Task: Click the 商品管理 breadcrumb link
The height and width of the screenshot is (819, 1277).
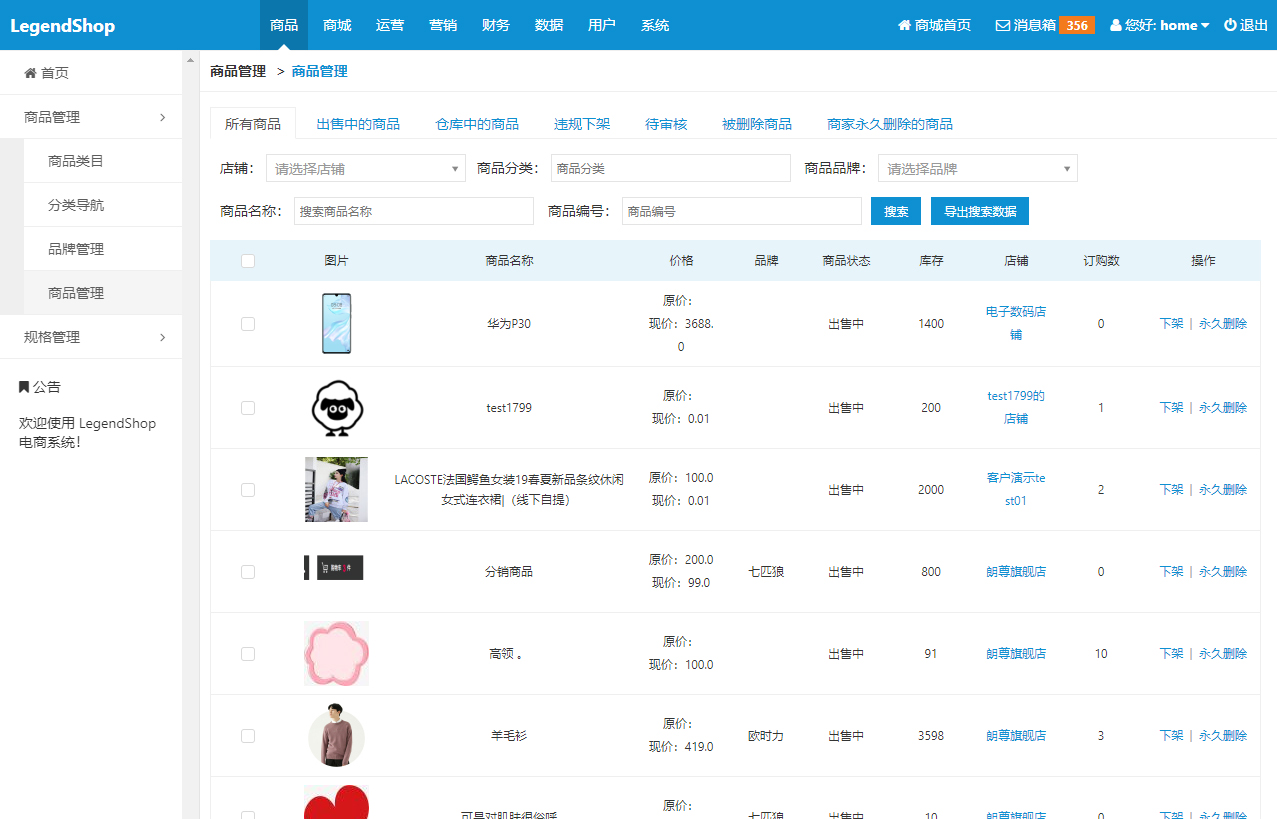Action: click(320, 71)
